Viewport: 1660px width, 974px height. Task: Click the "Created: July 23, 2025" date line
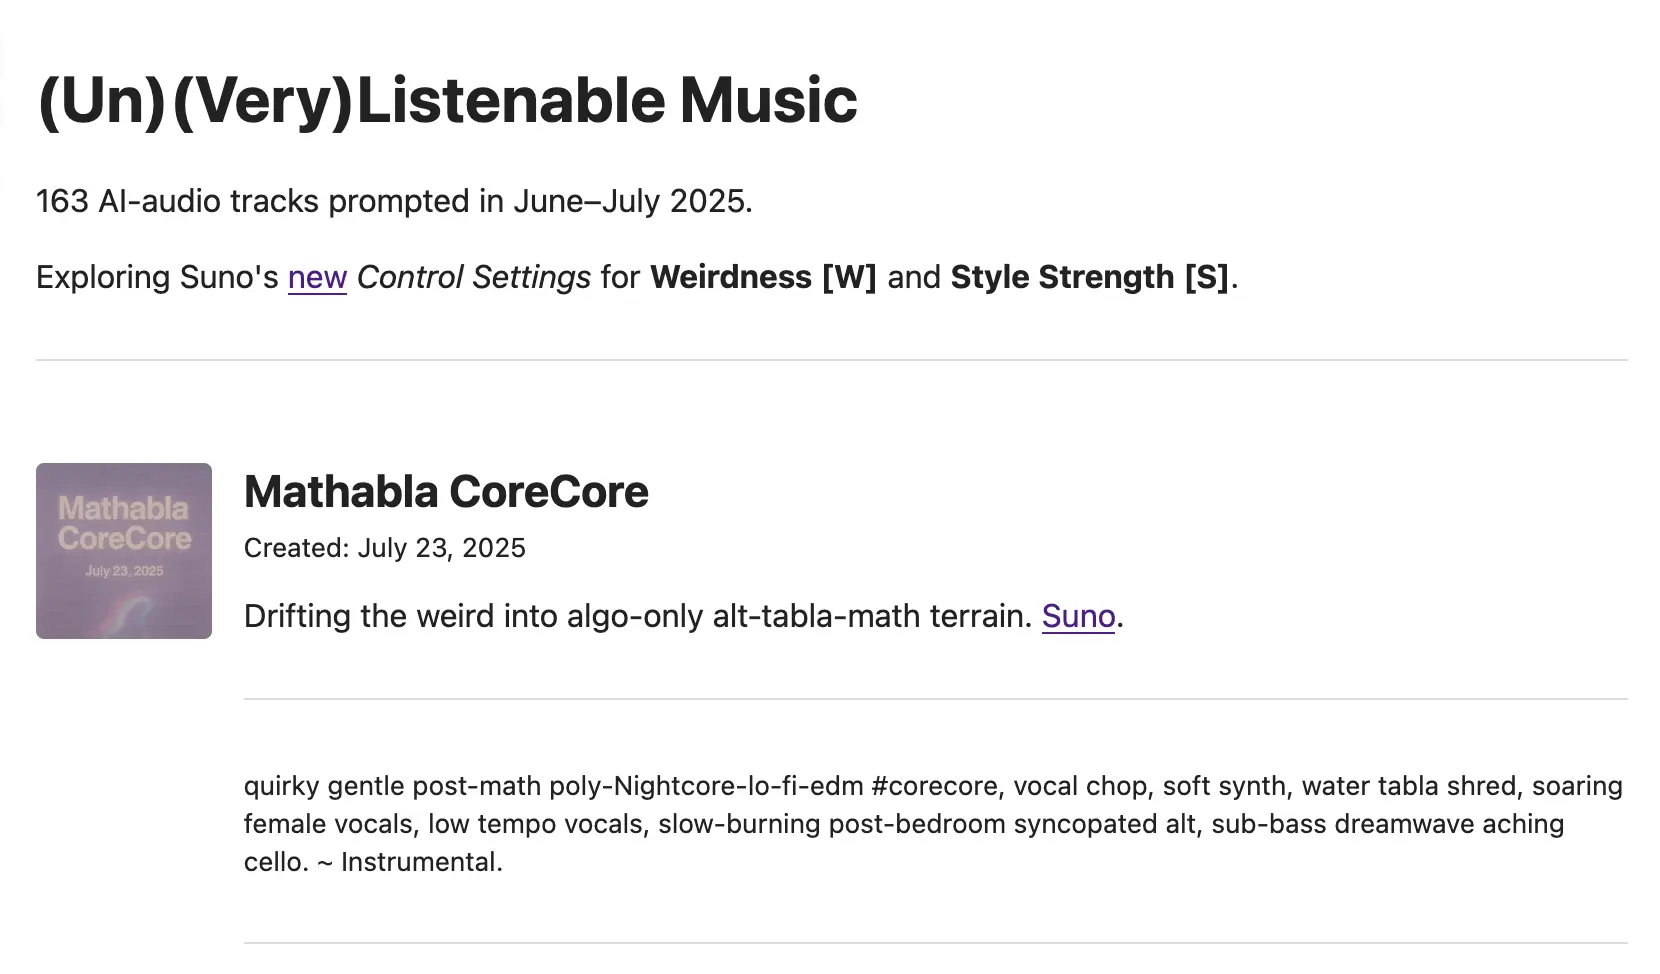[385, 548]
